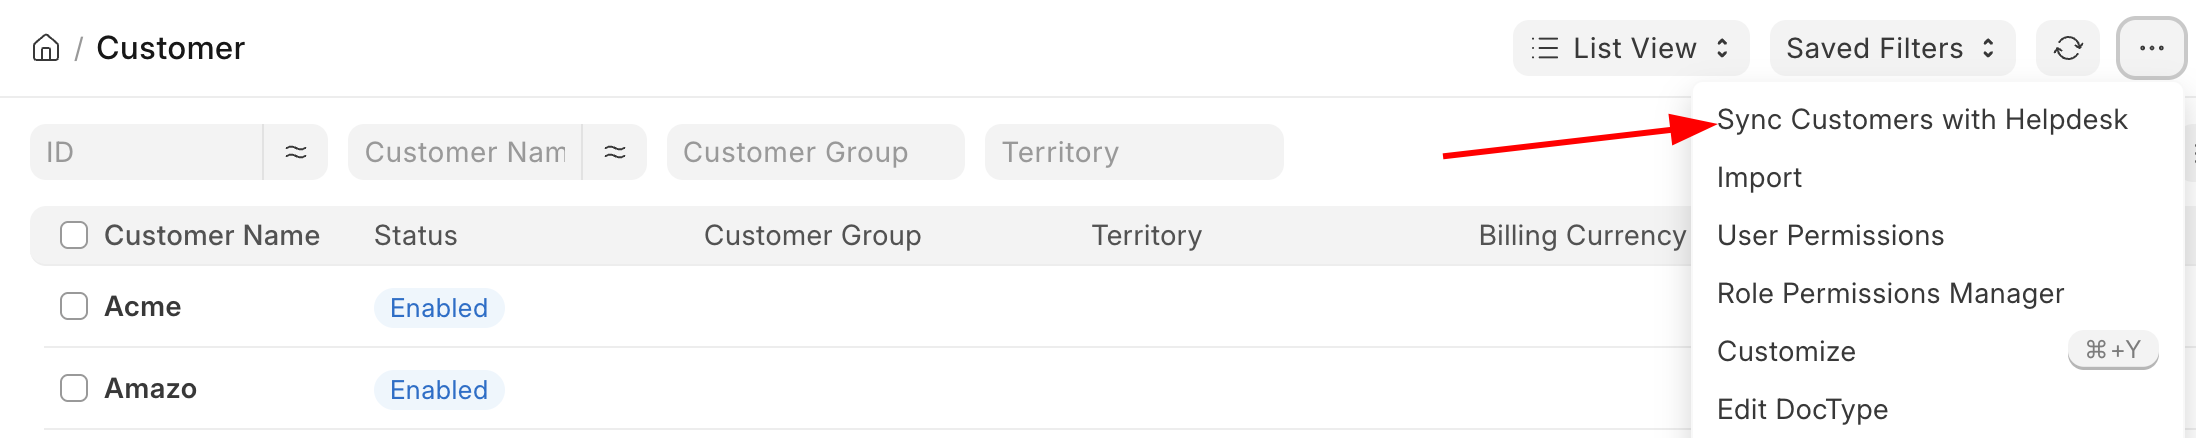Click the list icon in List View button
Image resolution: width=2196 pixels, height=438 pixels.
tap(1545, 48)
